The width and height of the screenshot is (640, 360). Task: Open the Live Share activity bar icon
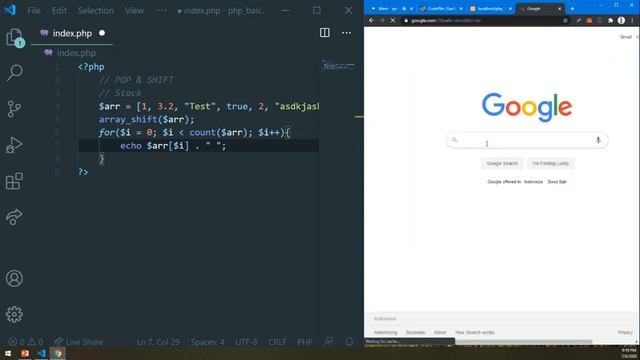[14, 217]
